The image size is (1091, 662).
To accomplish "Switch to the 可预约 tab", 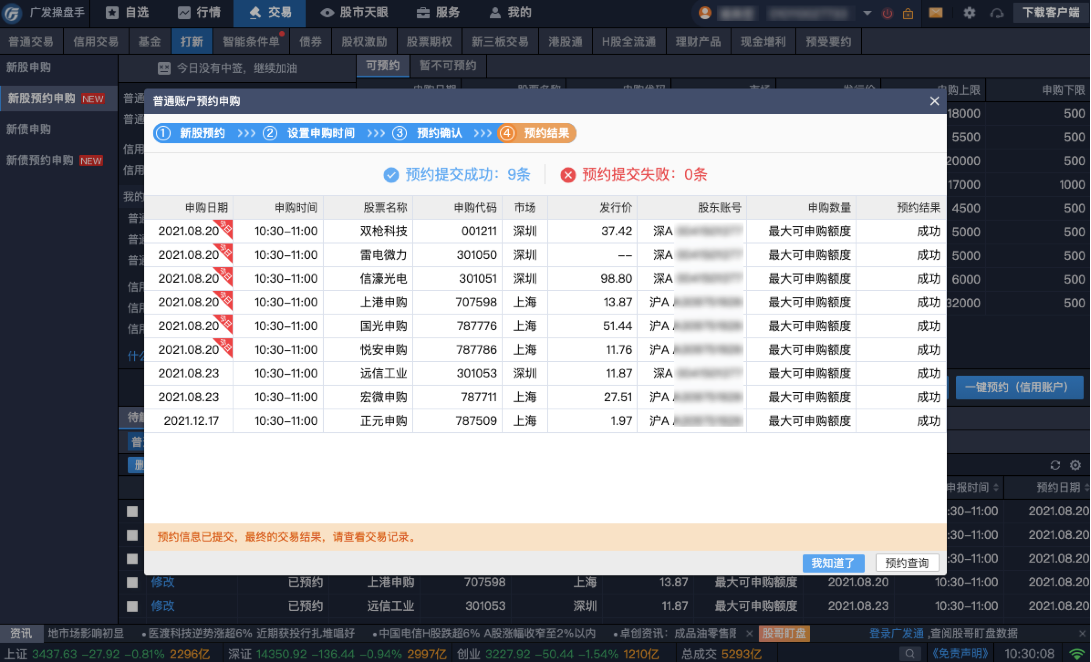I will tap(383, 65).
